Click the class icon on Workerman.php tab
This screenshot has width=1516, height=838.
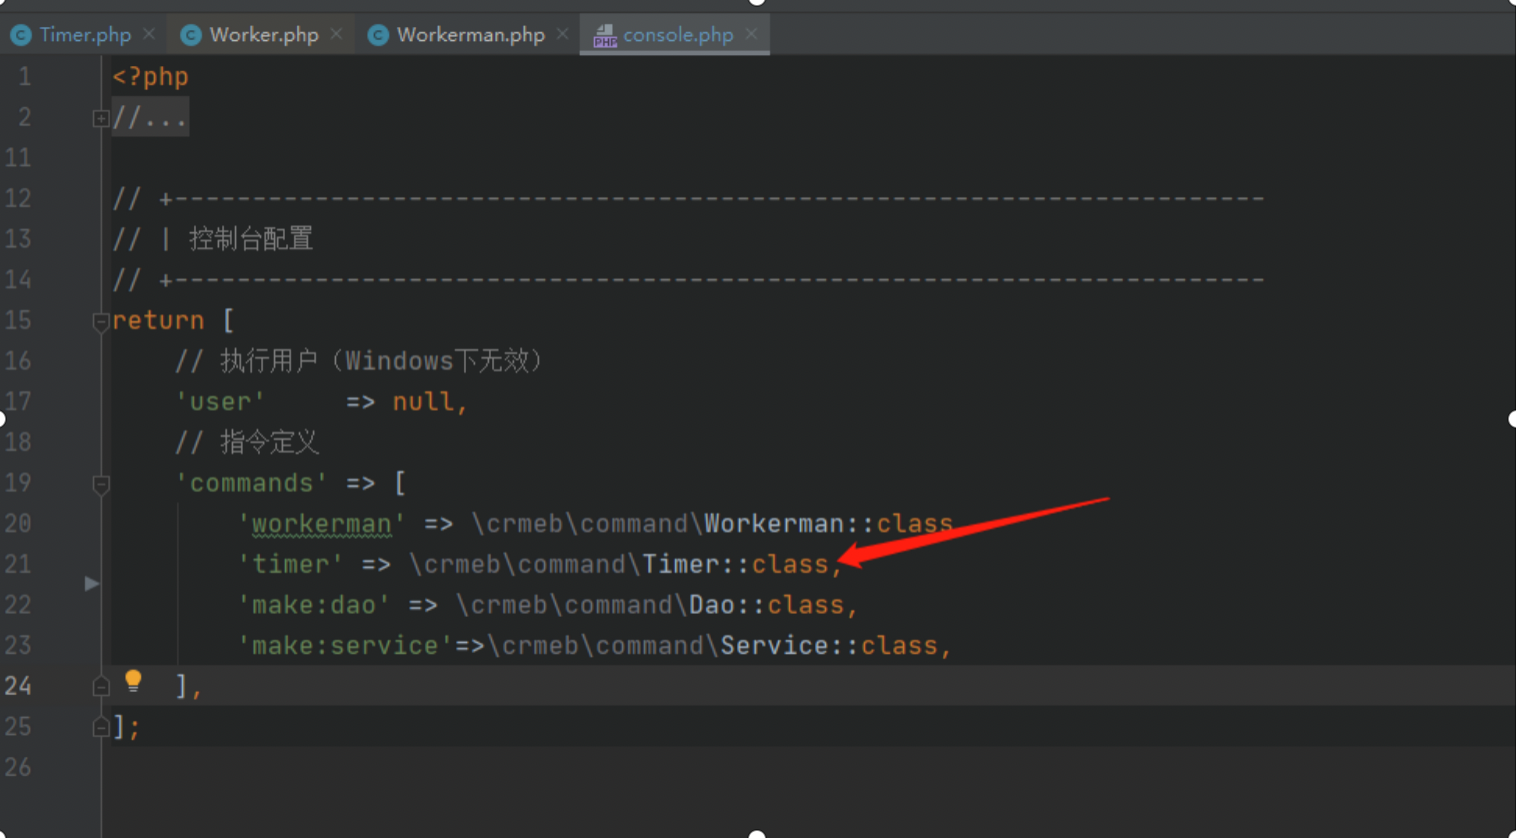[378, 34]
